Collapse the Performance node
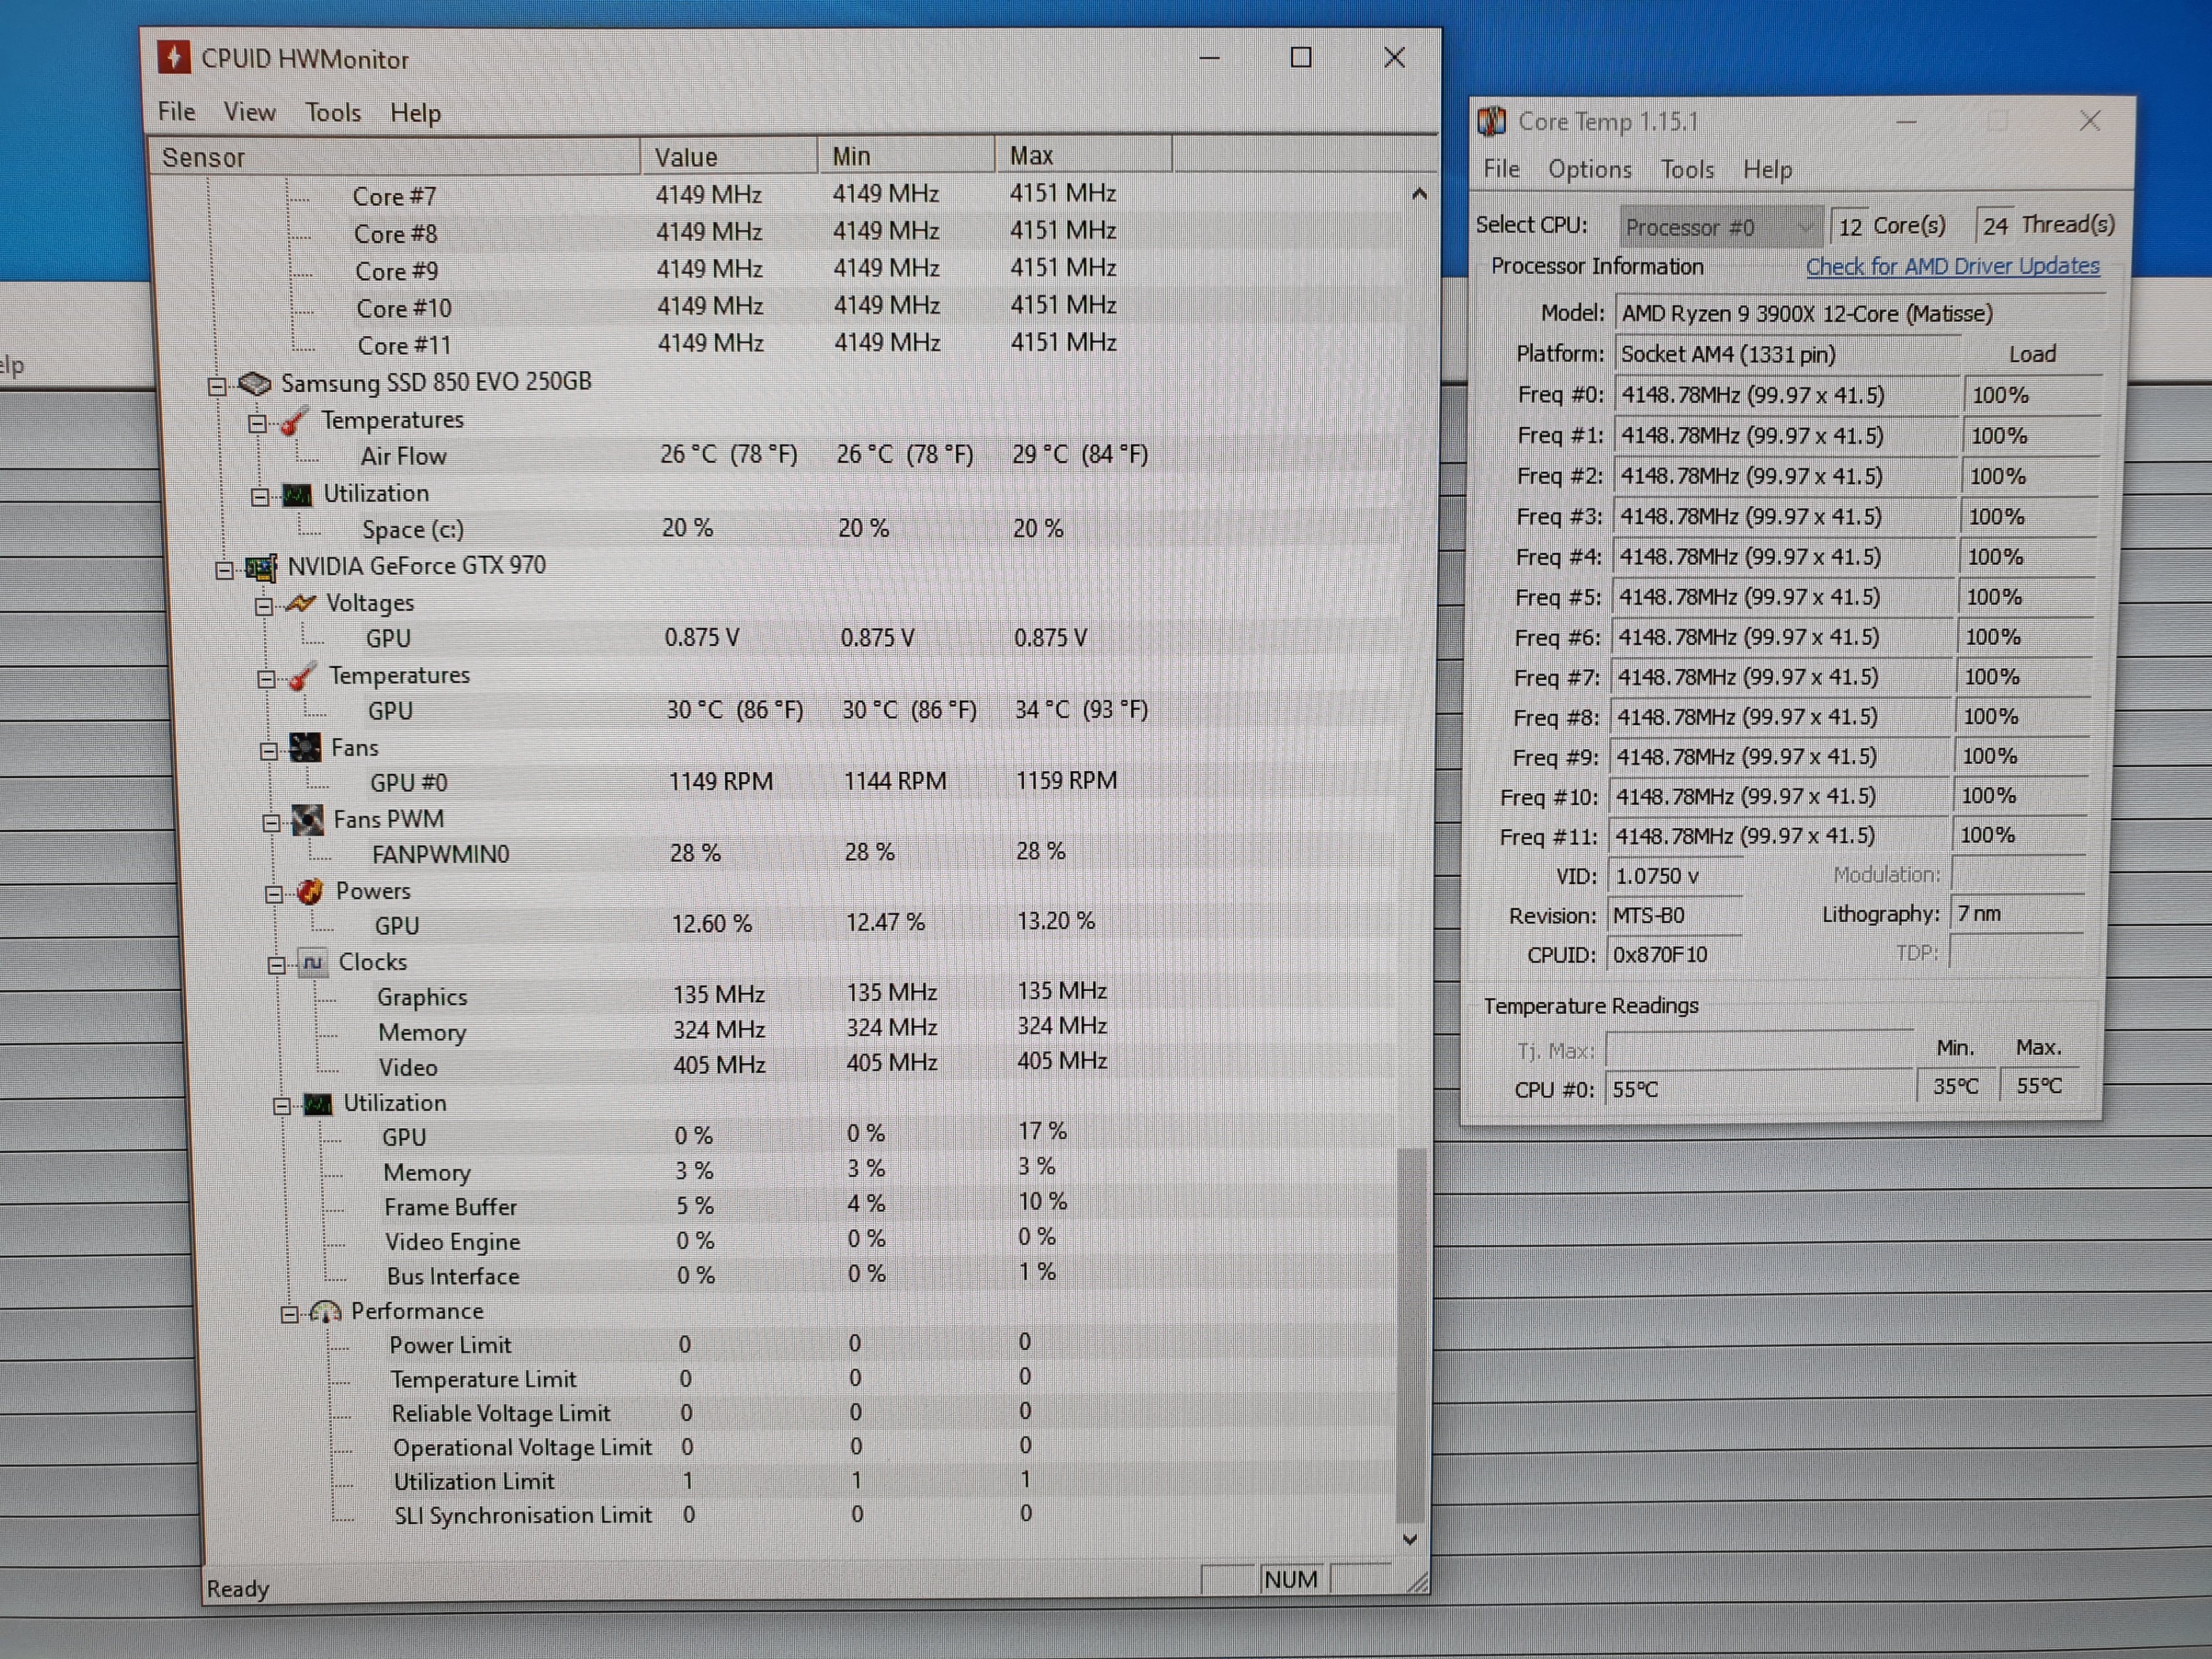The width and height of the screenshot is (2212, 1659). (289, 1314)
